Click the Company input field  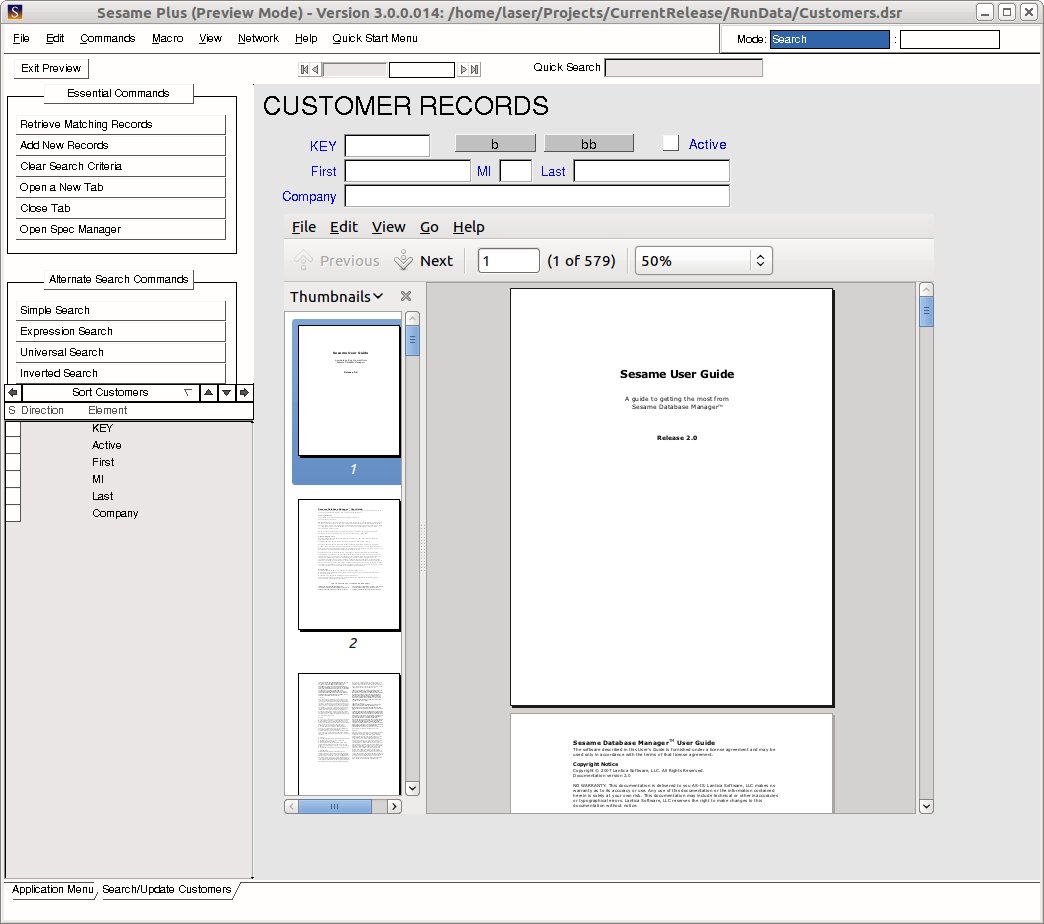coord(537,196)
